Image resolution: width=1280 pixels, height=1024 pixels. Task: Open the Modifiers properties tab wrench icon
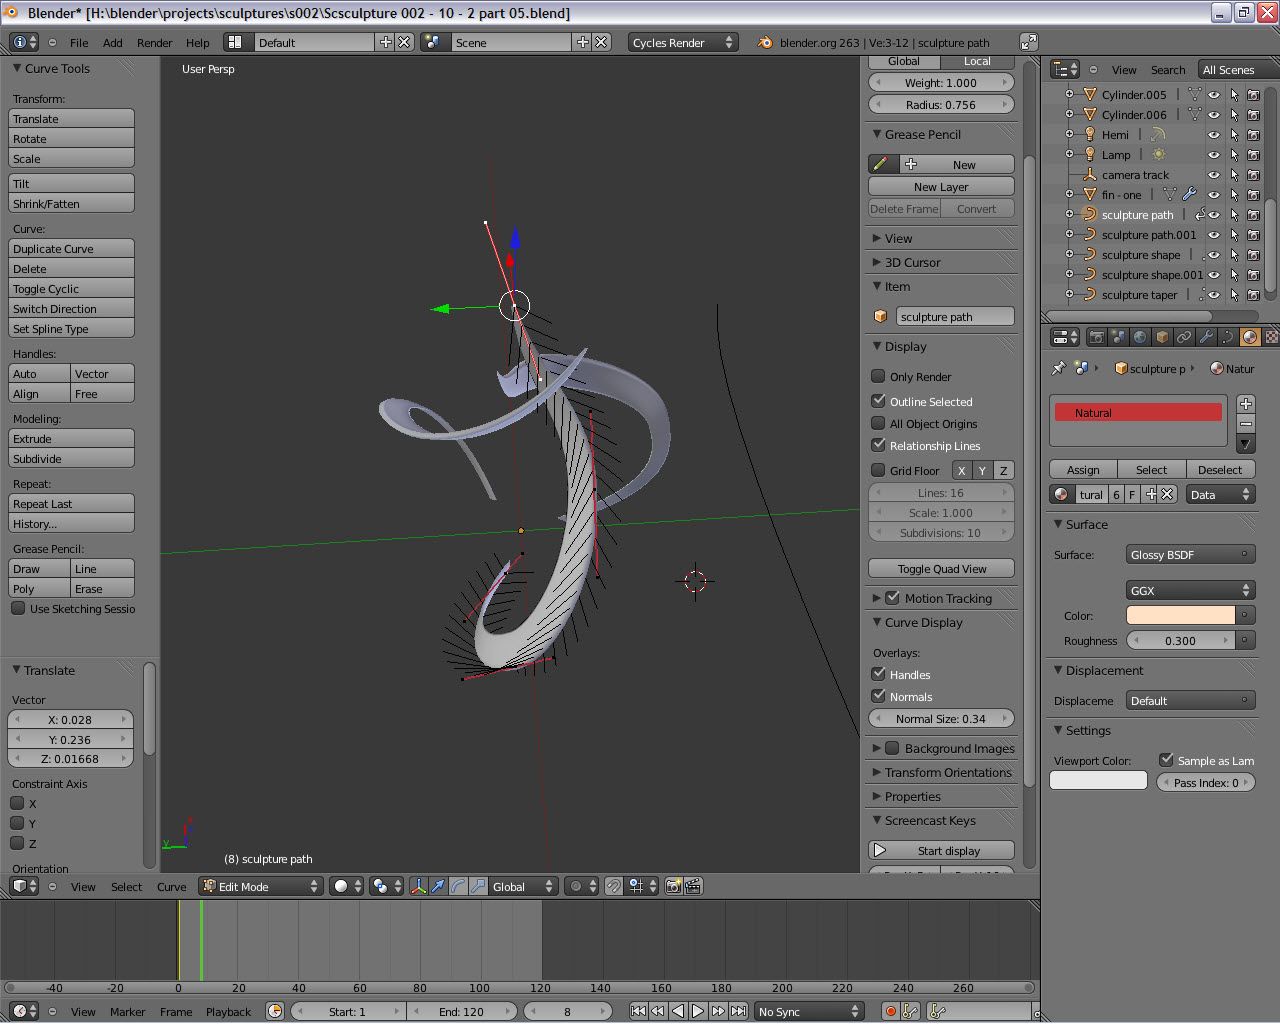point(1206,337)
